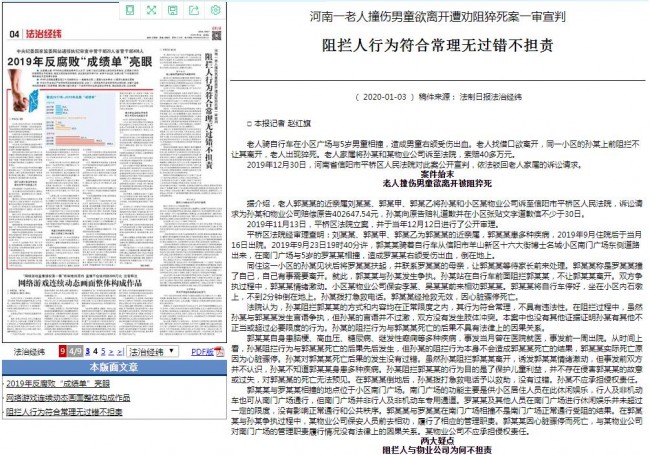Click the paragraph starting 2019年11月13日

[372, 224]
